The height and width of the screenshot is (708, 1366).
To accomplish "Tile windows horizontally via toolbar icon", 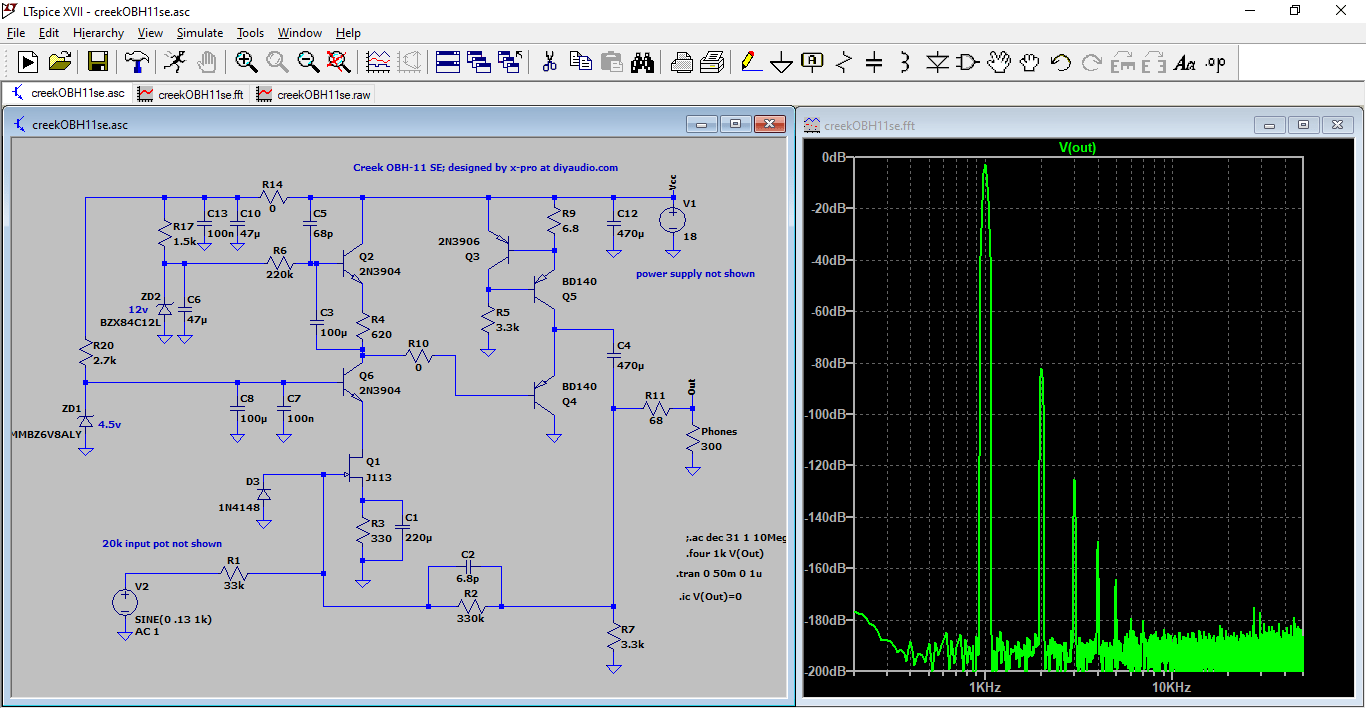I will [447, 62].
